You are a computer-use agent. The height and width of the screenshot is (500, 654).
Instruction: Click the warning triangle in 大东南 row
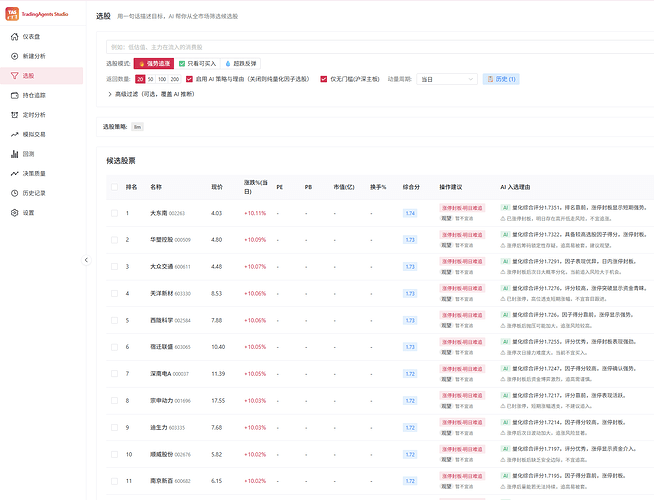click(x=503, y=219)
